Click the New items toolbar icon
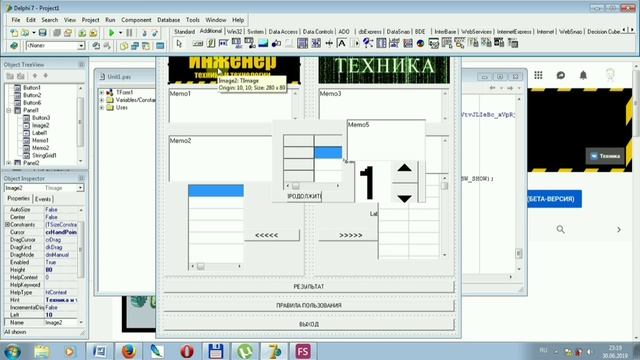The height and width of the screenshot is (360, 640). [x=14, y=33]
